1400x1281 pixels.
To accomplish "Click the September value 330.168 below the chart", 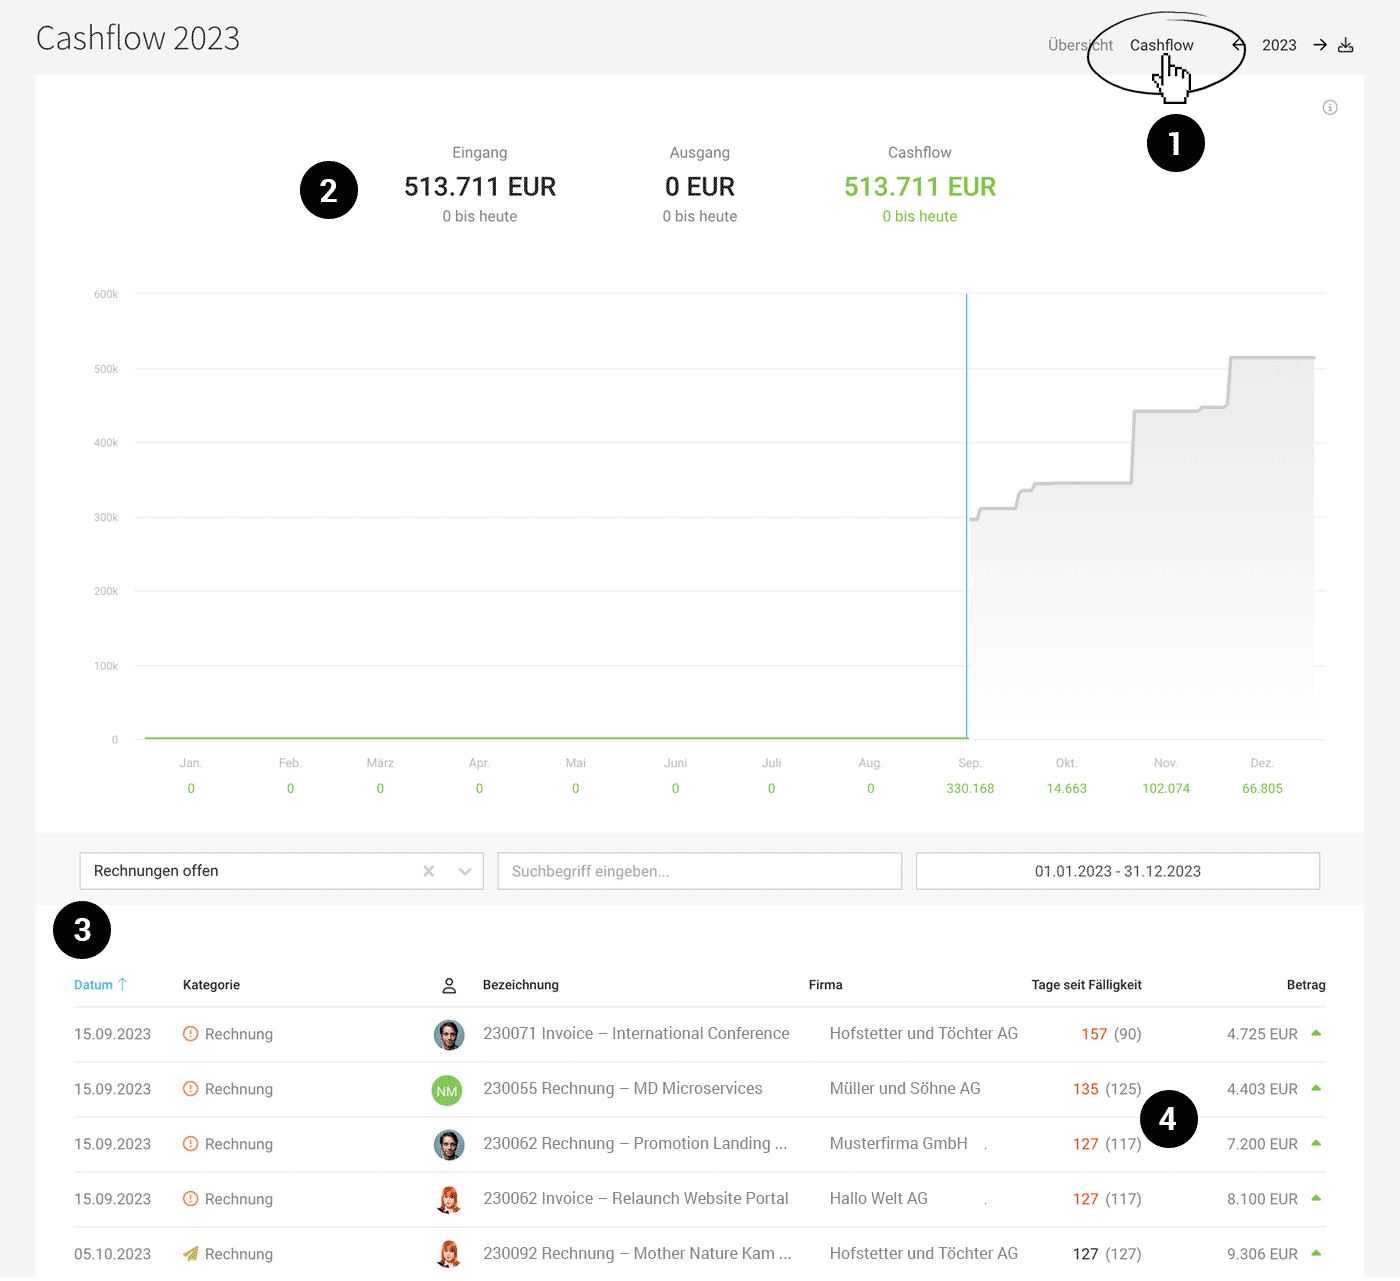I will click(970, 788).
